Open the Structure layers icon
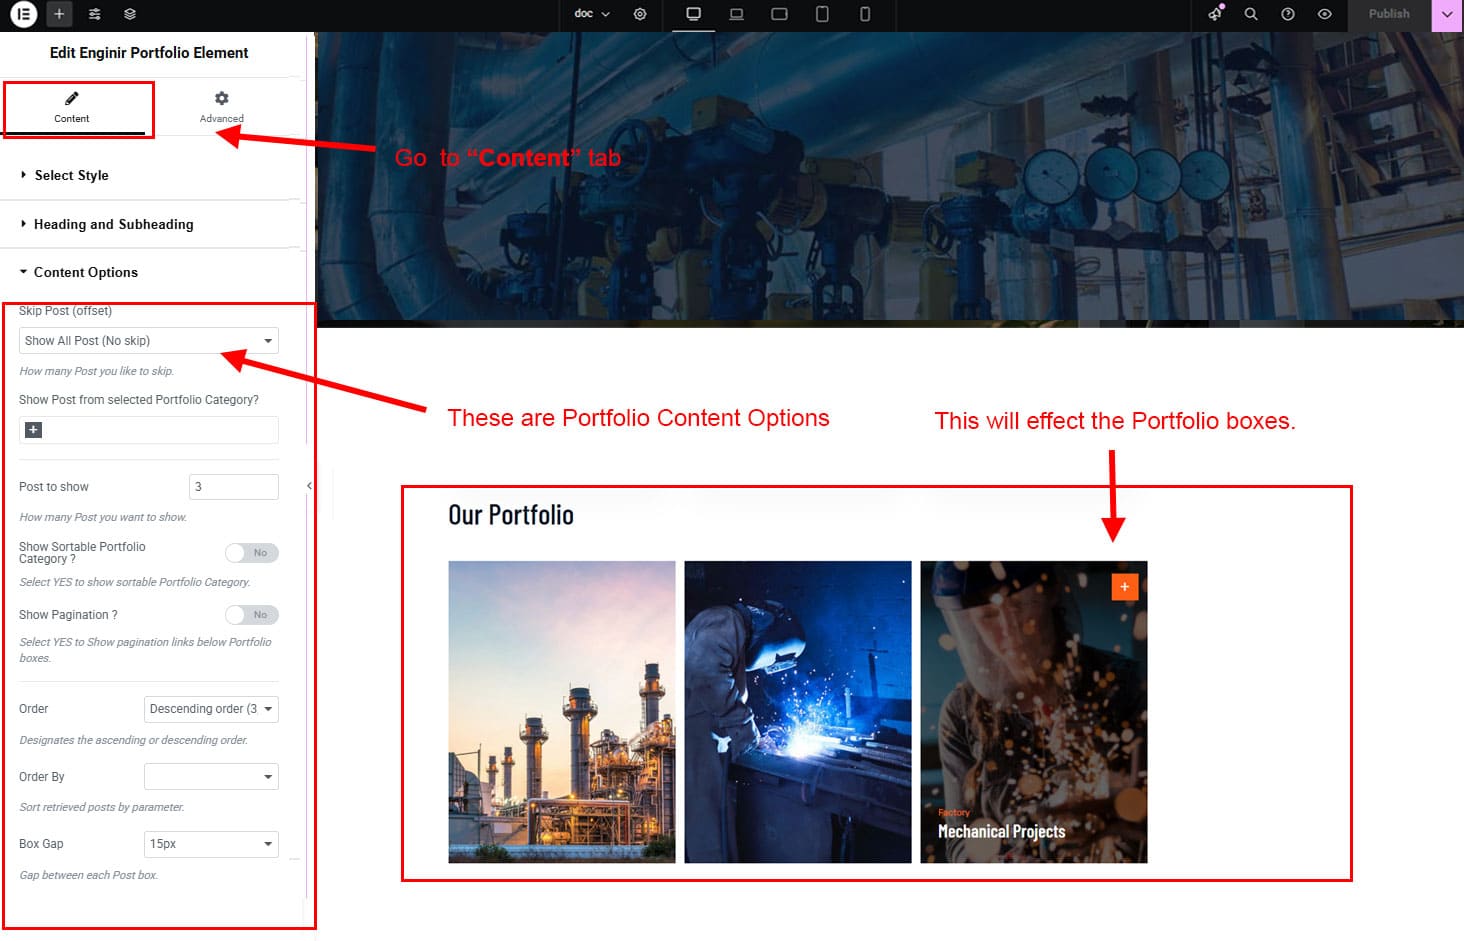 click(130, 14)
